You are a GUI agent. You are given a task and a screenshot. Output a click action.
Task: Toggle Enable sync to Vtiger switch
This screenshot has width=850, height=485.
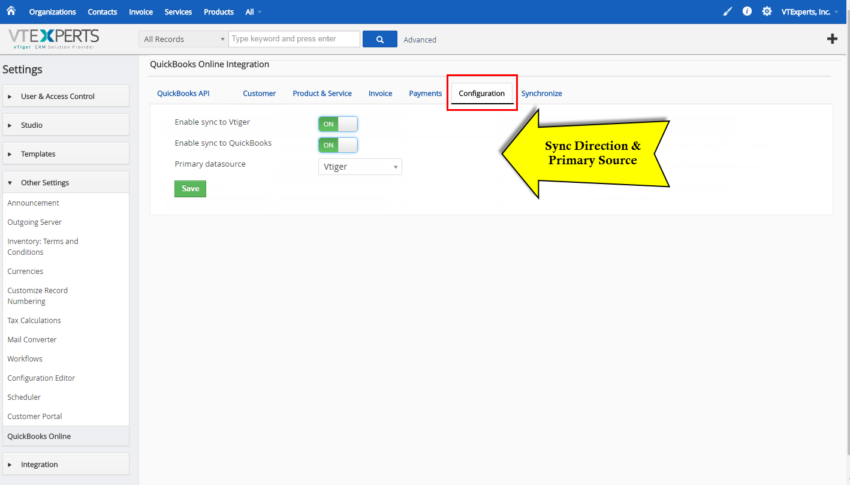click(338, 124)
